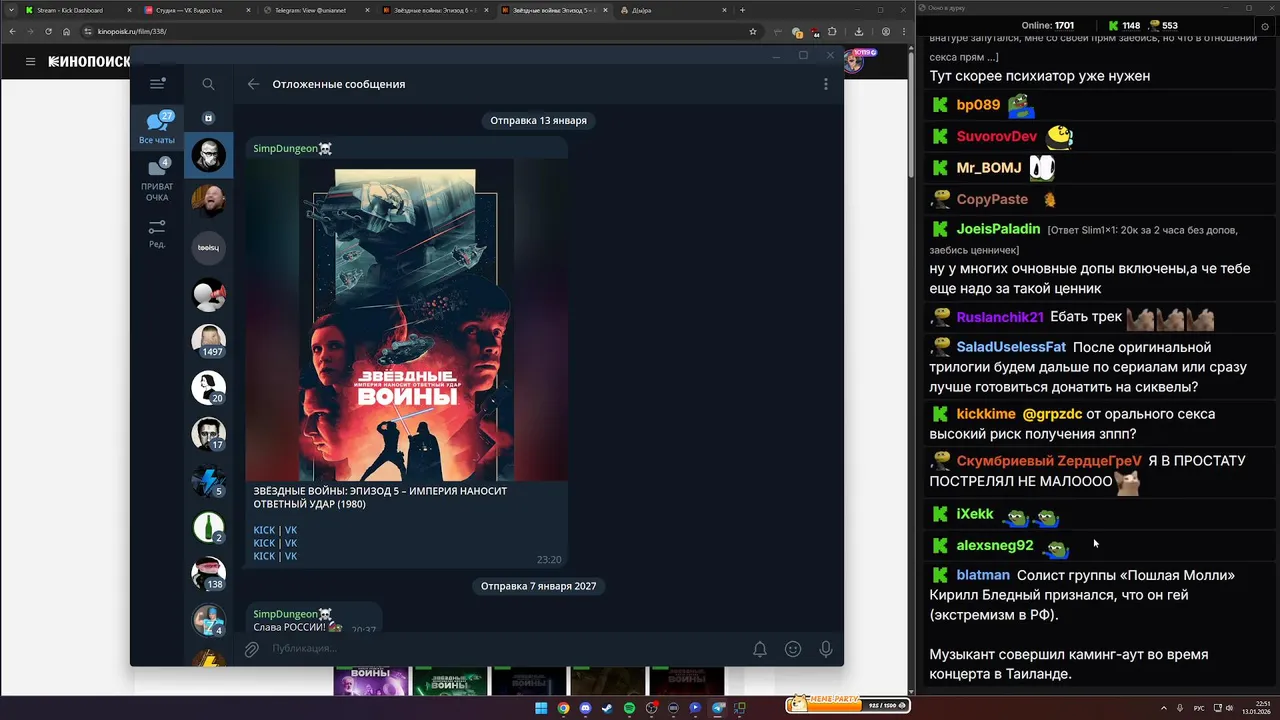This screenshot has height=720, width=1280.
Task: Click username JoeisPaladin in Kick chat
Action: click(998, 229)
